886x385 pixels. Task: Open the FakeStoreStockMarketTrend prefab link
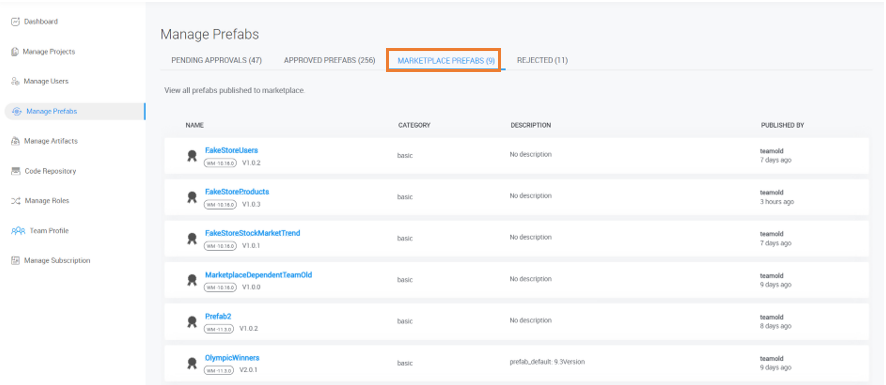coord(253,233)
